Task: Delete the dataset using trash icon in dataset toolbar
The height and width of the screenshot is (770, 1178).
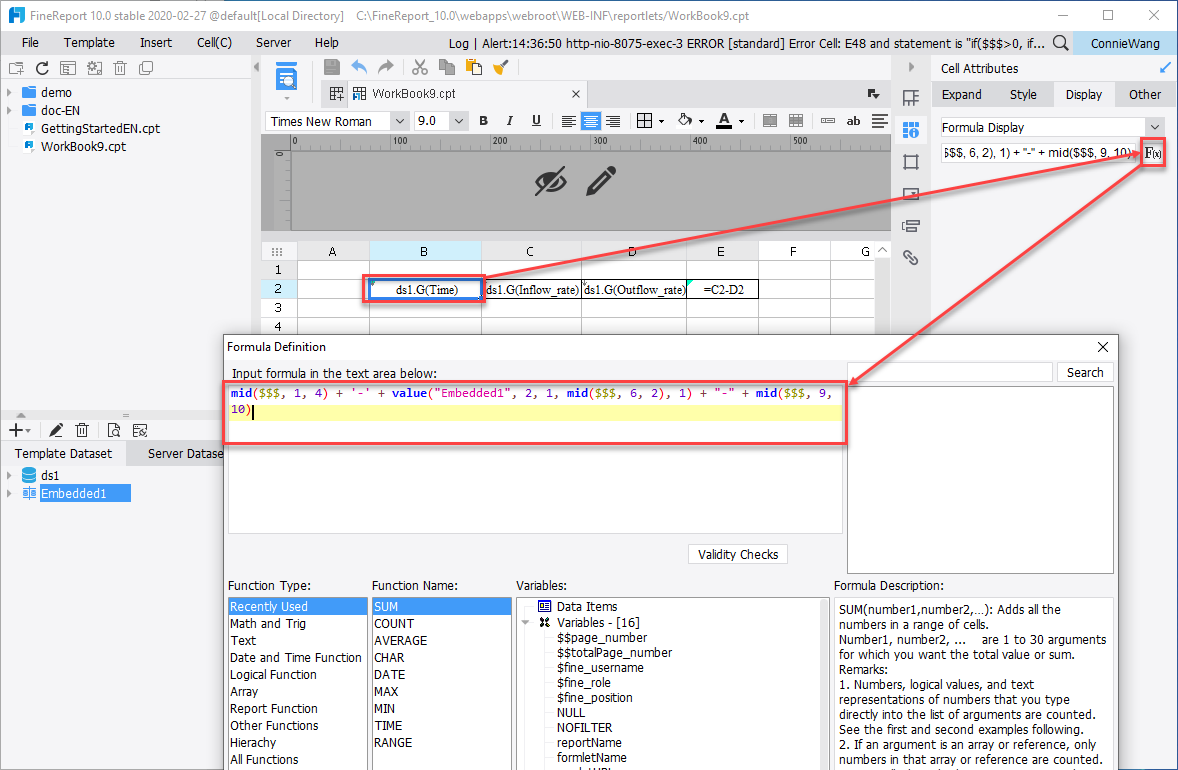Action: coord(82,429)
